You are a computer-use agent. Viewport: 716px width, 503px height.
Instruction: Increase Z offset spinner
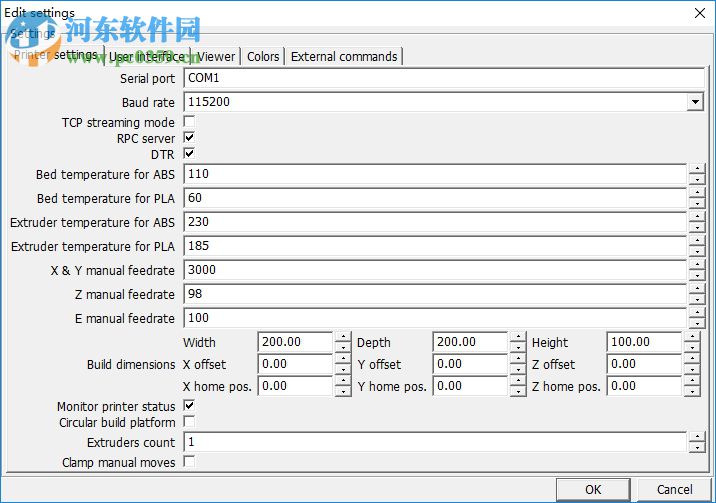coord(692,359)
